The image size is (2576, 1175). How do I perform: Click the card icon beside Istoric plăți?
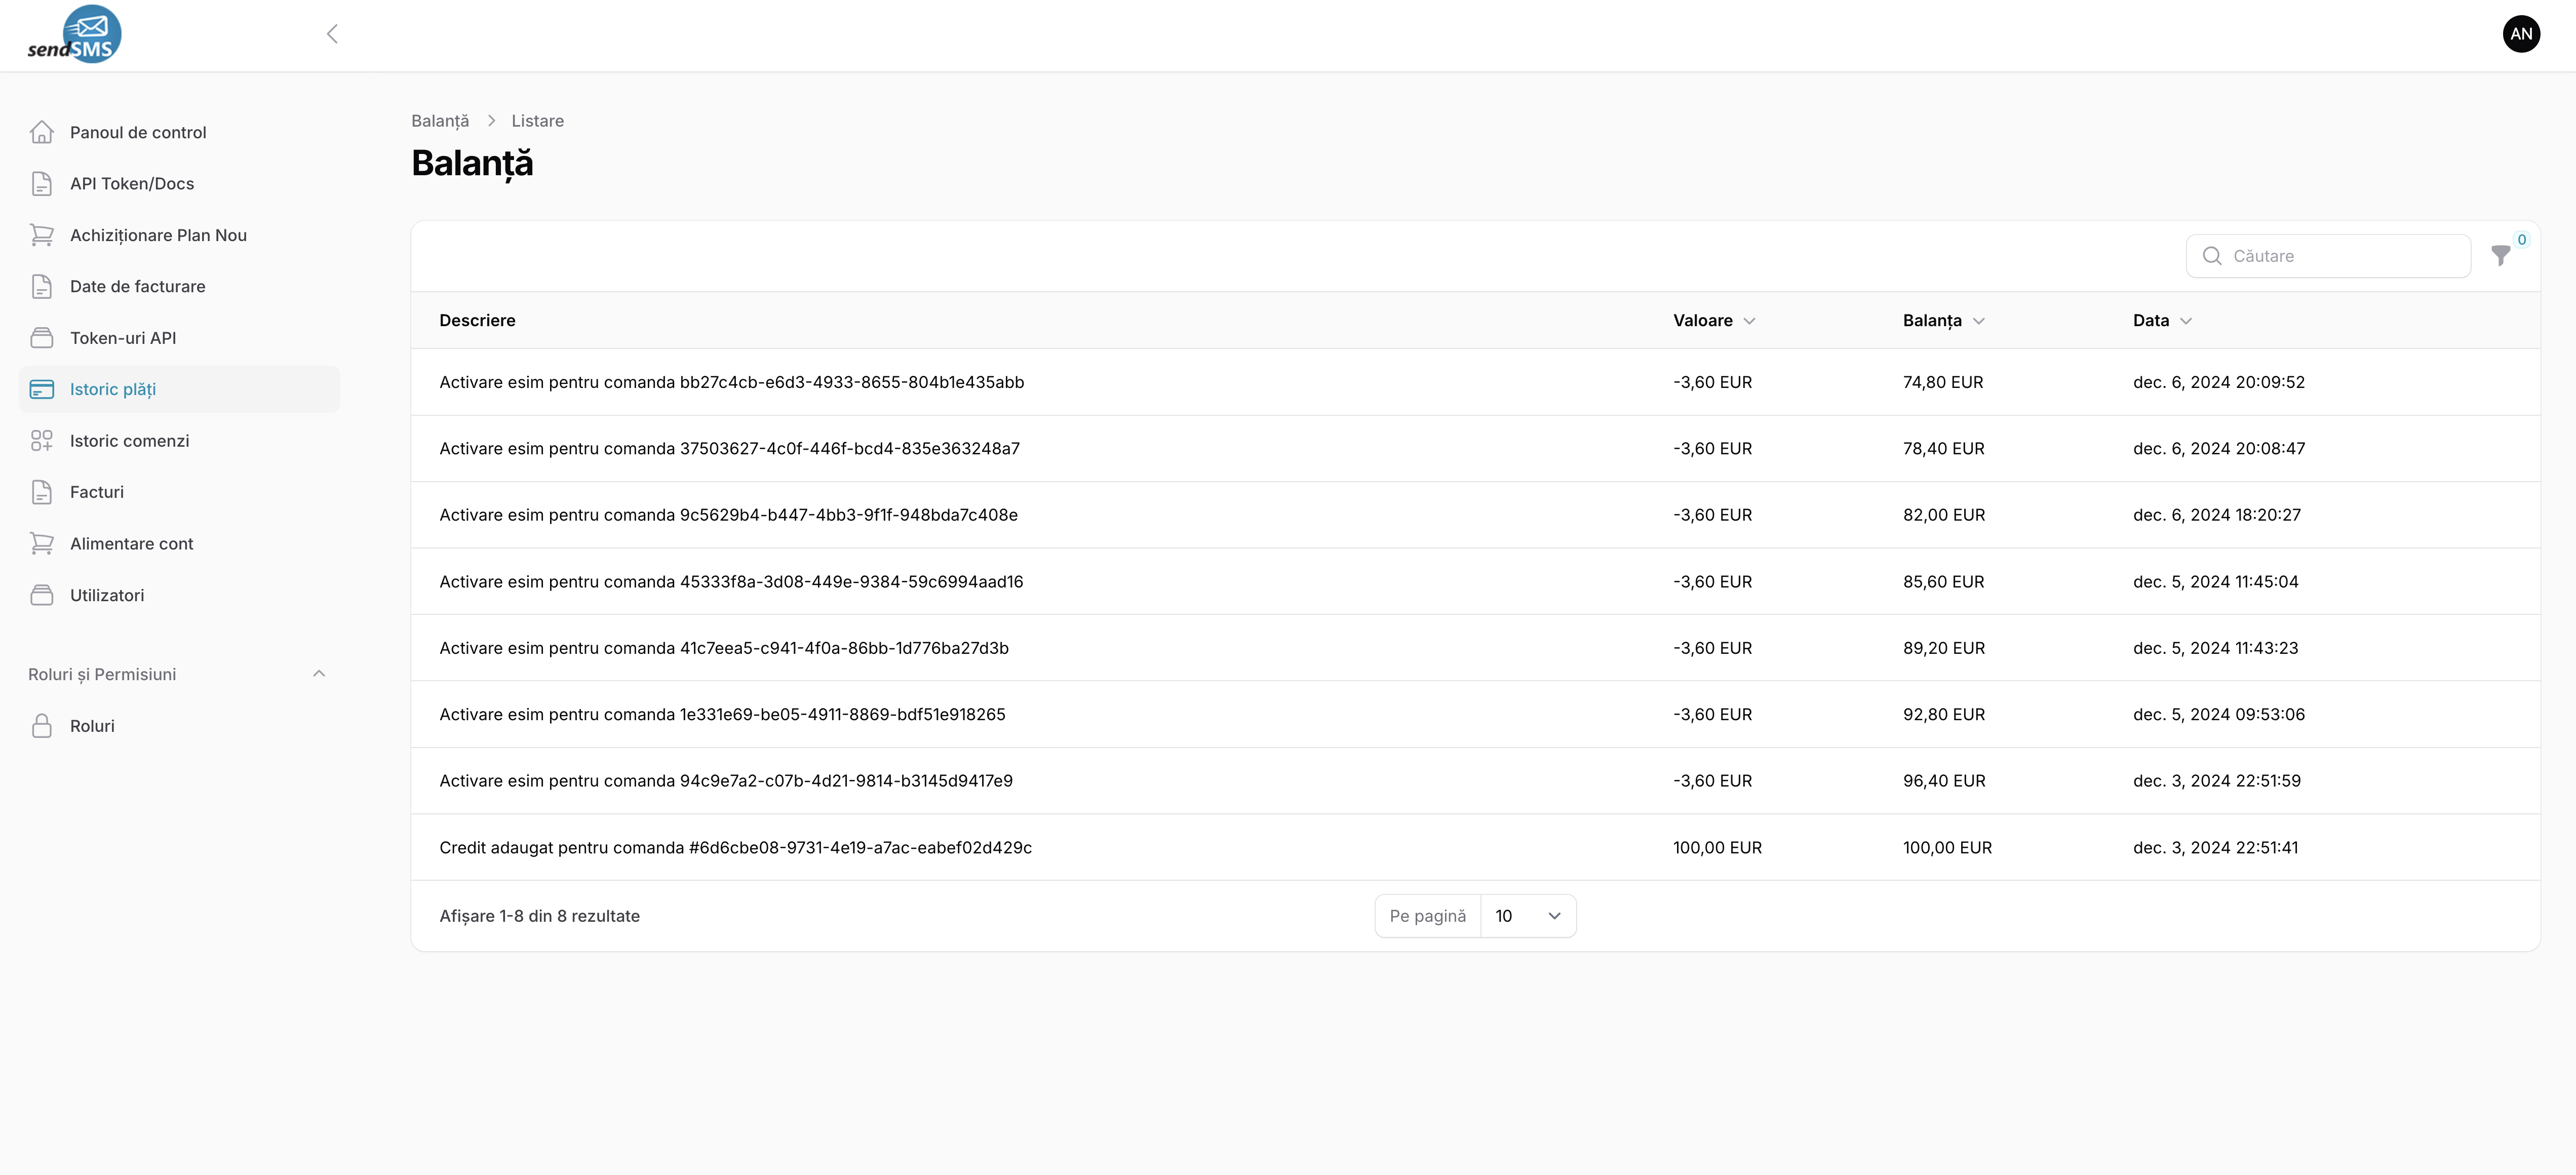42,389
